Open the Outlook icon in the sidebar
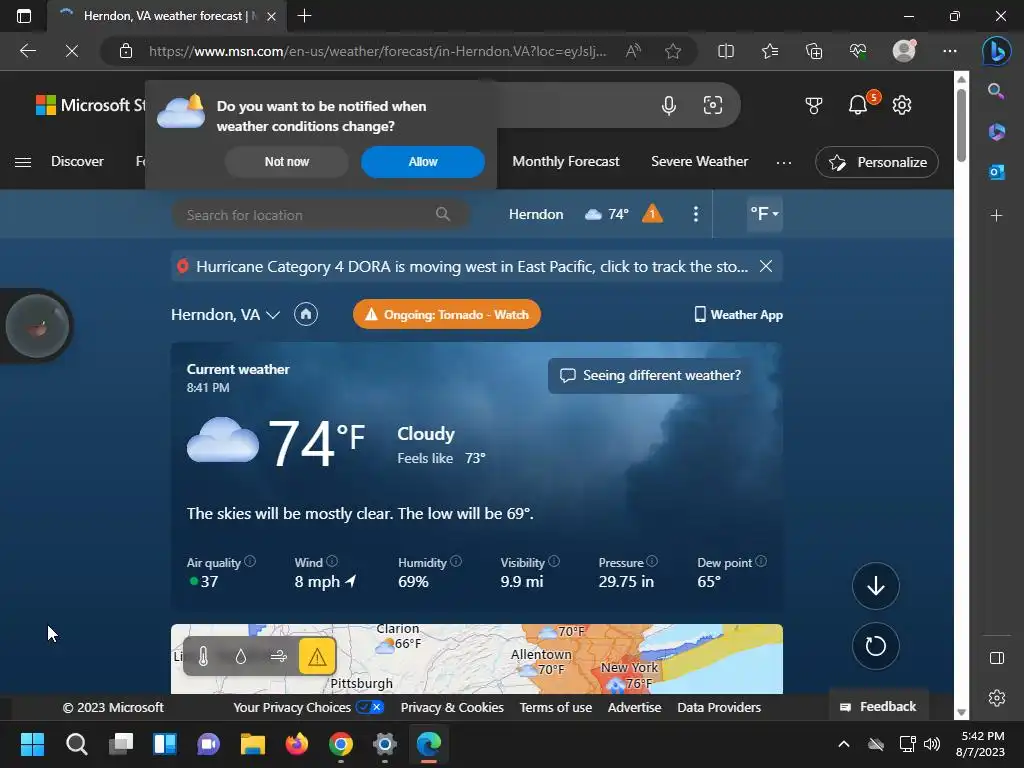 (x=997, y=172)
